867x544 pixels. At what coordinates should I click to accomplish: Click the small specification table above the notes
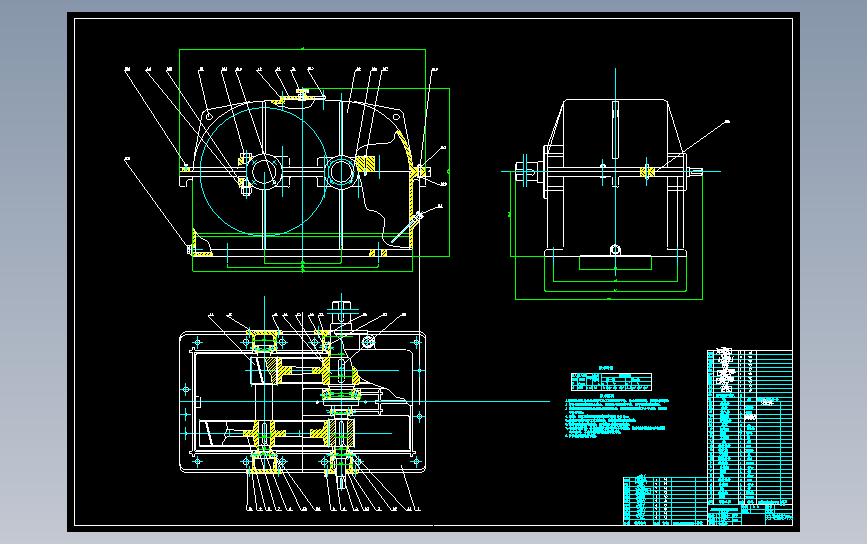click(x=611, y=381)
